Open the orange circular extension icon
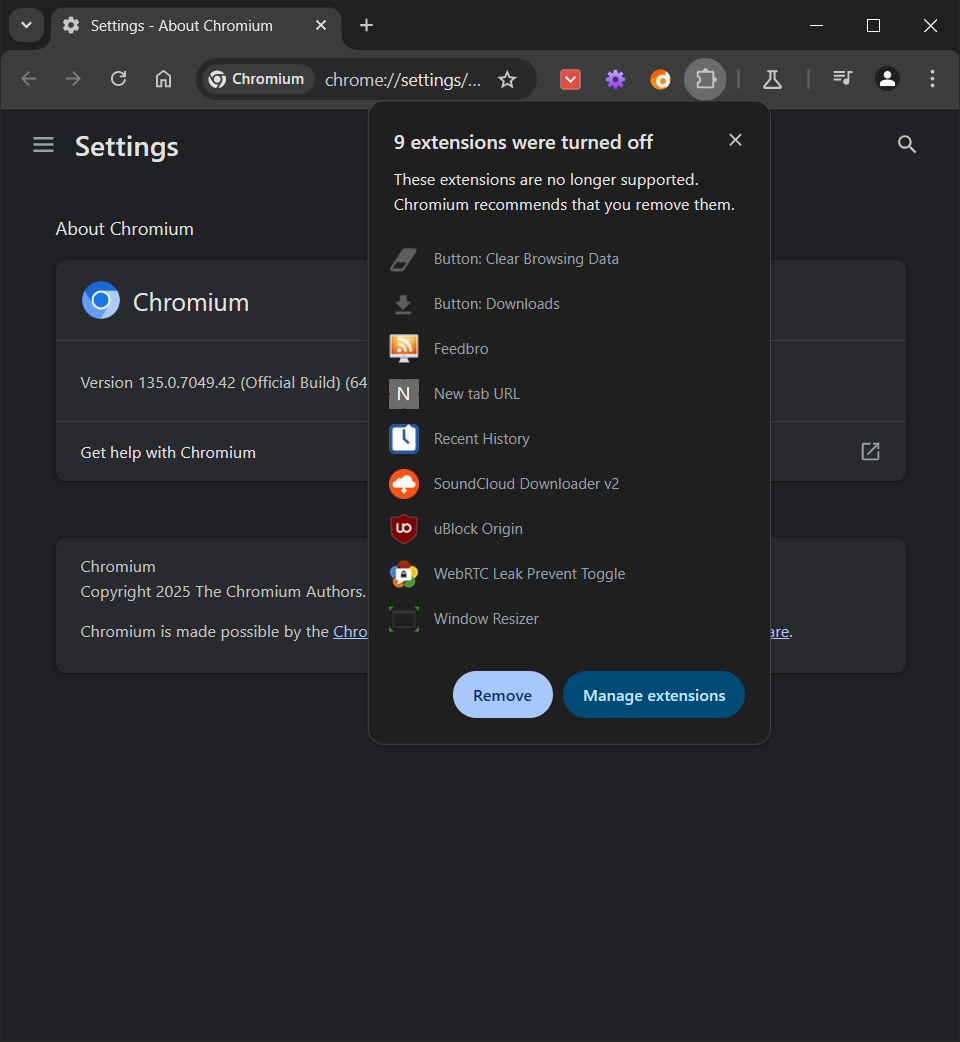 click(660, 80)
